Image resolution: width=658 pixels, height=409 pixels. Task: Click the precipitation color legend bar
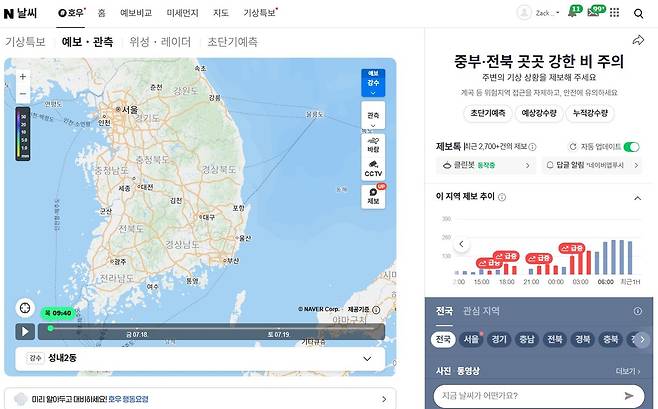(x=23, y=133)
